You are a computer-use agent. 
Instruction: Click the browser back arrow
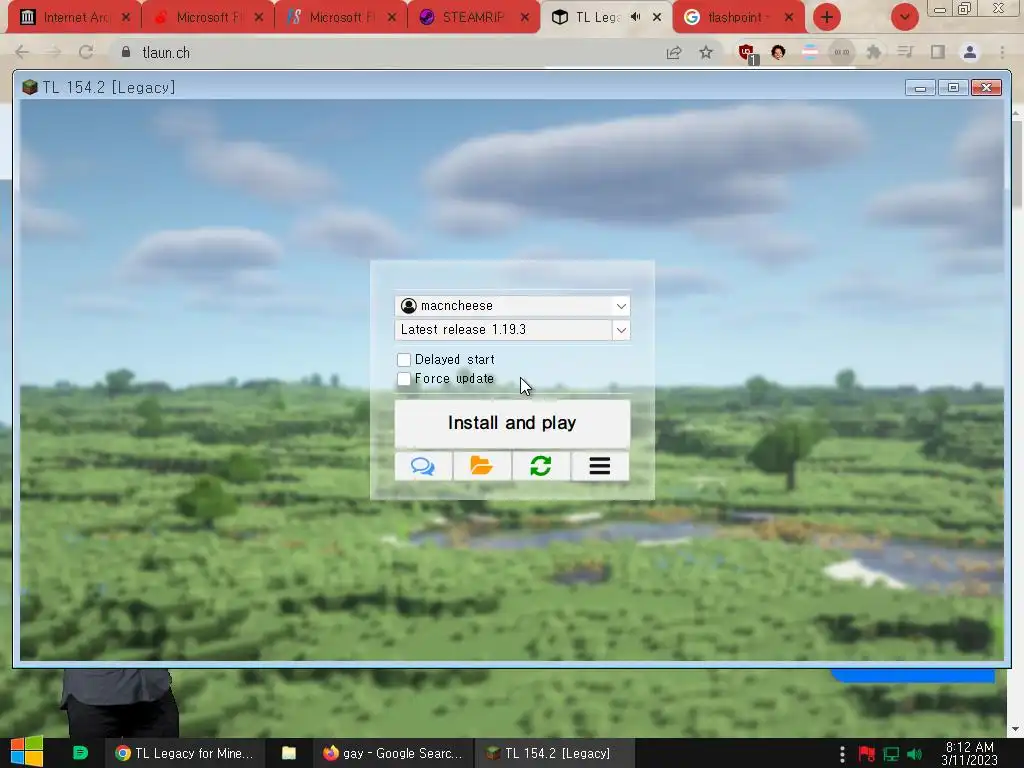[x=22, y=52]
